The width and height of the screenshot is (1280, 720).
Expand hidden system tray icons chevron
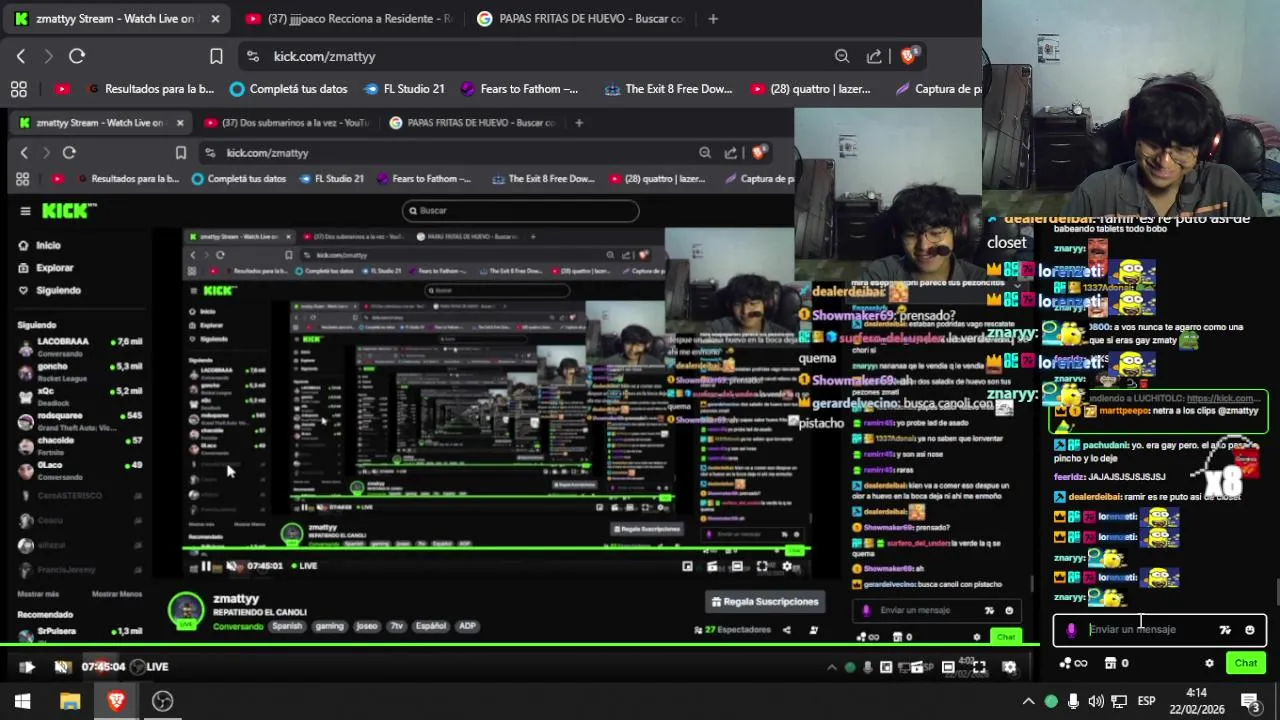click(x=1028, y=701)
